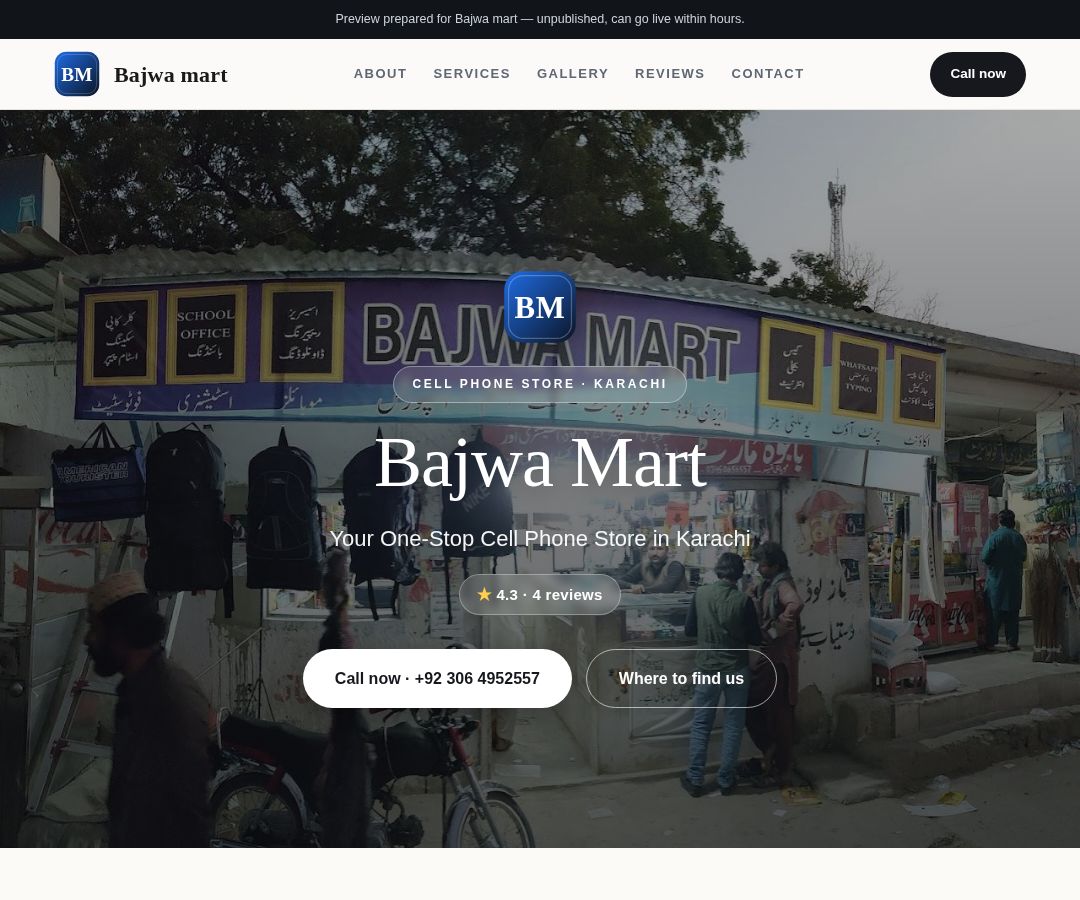Image resolution: width=1080 pixels, height=900 pixels.
Task: Call +92 306 4952557 via hero button
Action: point(437,678)
